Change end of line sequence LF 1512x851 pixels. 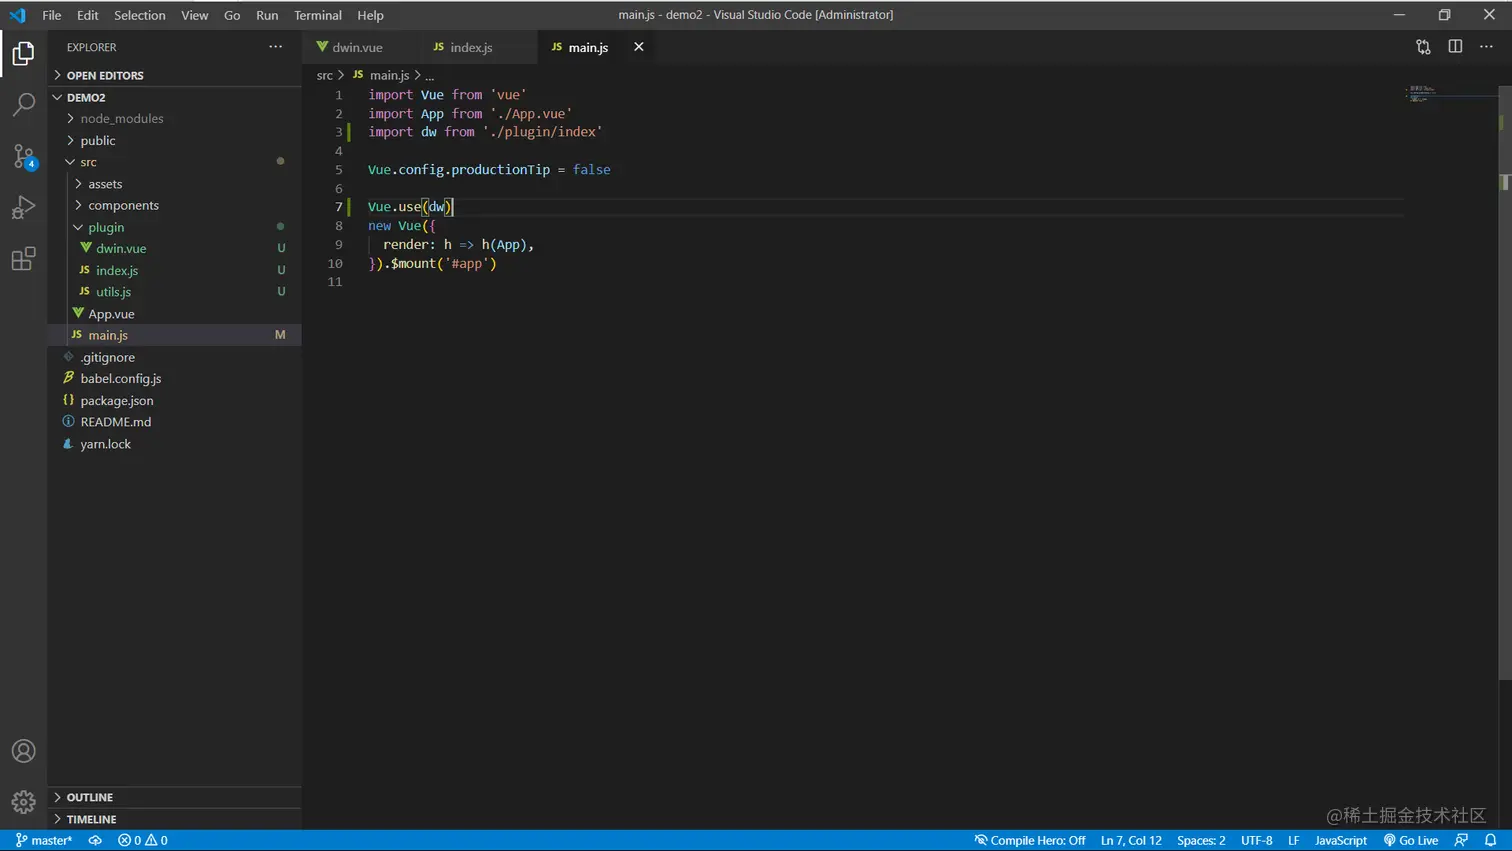click(1293, 841)
